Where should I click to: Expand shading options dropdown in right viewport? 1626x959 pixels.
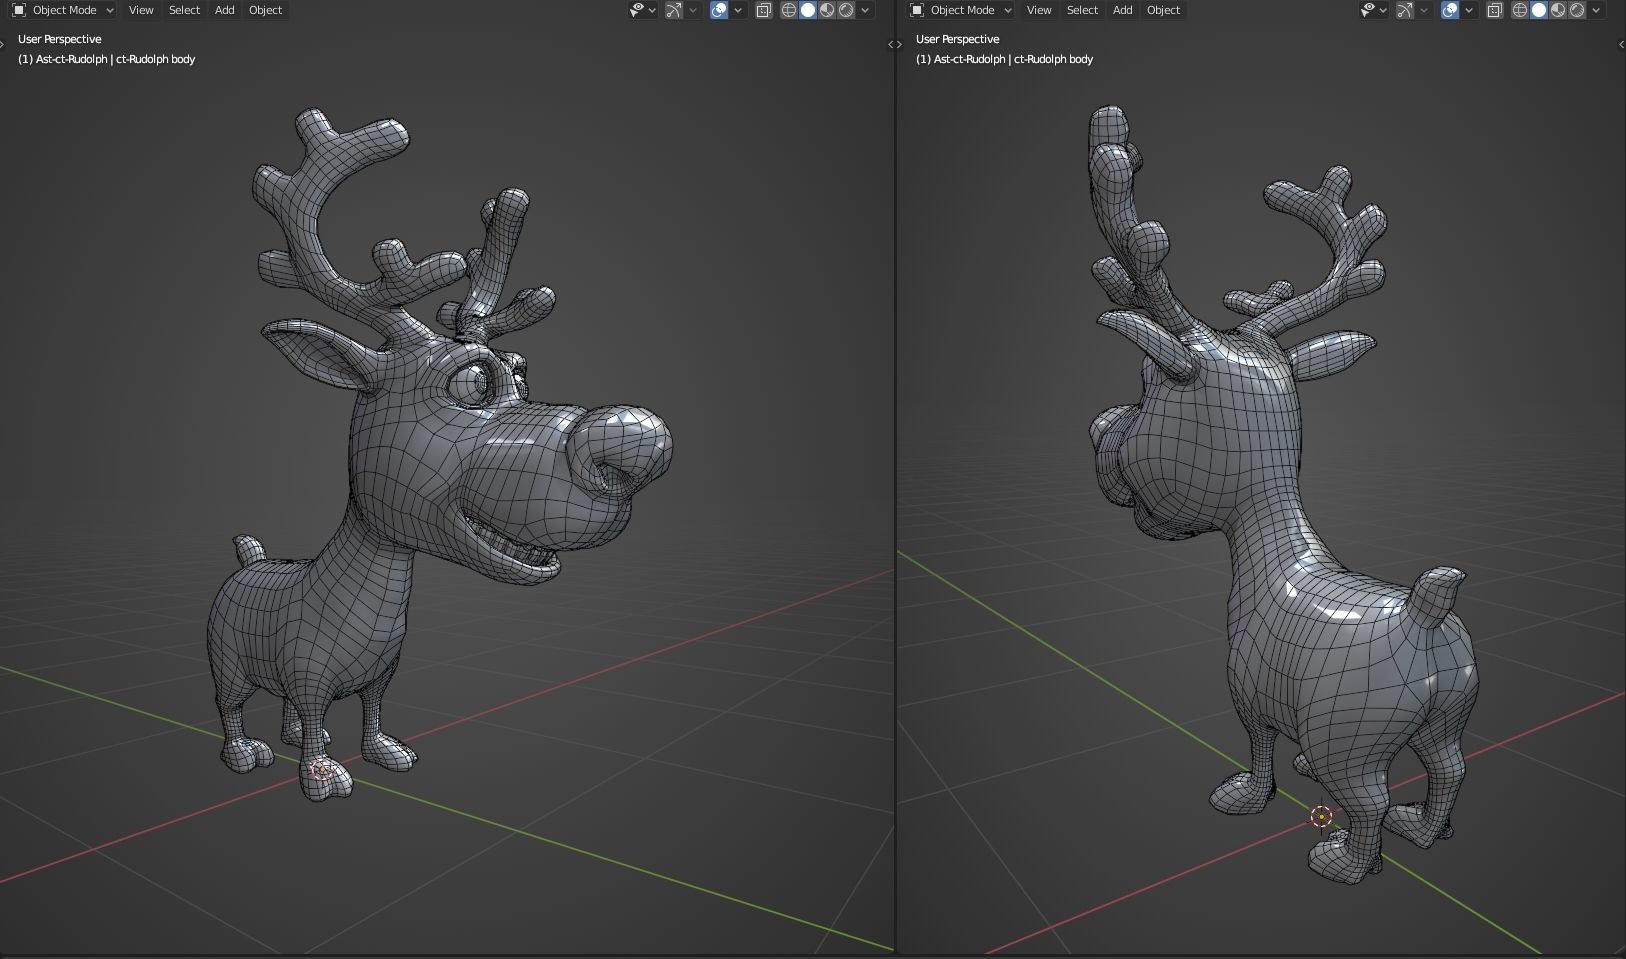click(1596, 10)
